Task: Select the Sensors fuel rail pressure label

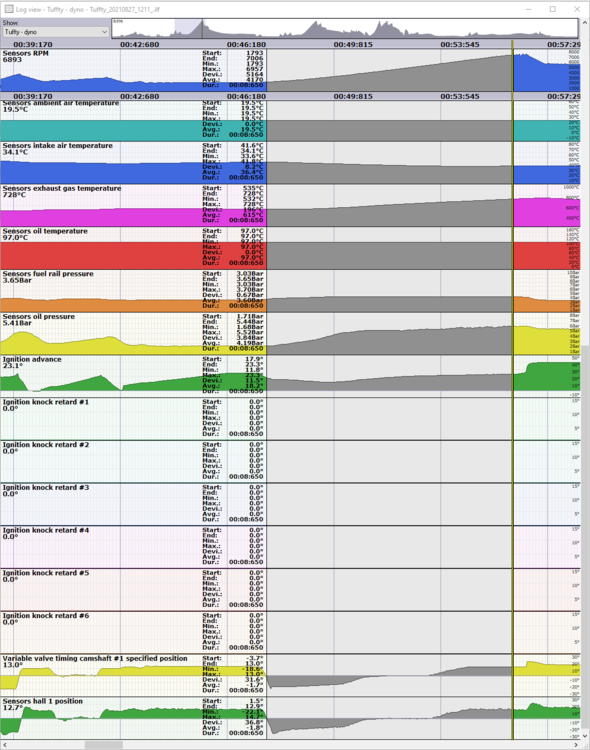Action: (48, 274)
